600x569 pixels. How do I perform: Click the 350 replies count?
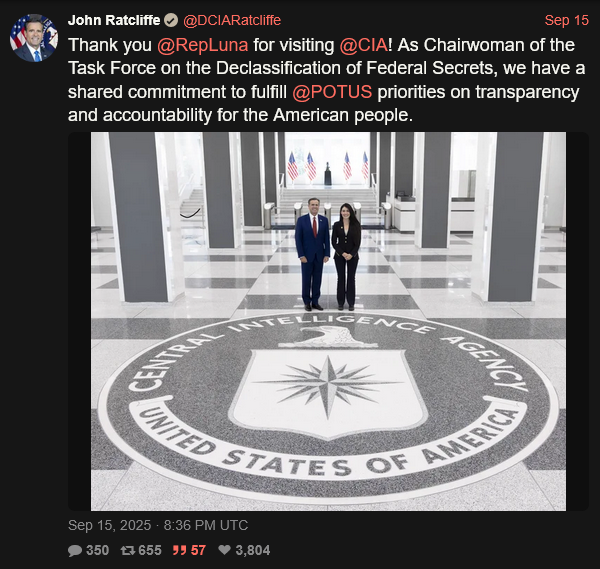[98, 551]
